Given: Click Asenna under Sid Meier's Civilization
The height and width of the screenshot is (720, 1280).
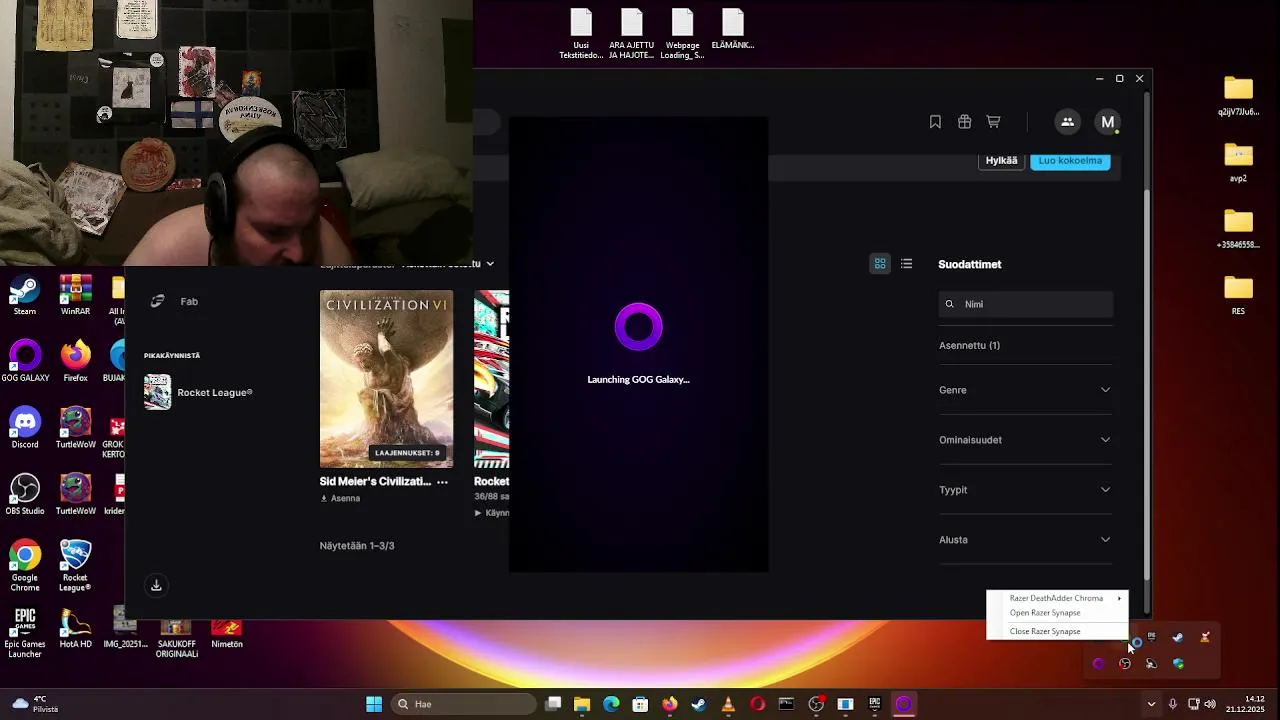Looking at the screenshot, I should (x=340, y=498).
